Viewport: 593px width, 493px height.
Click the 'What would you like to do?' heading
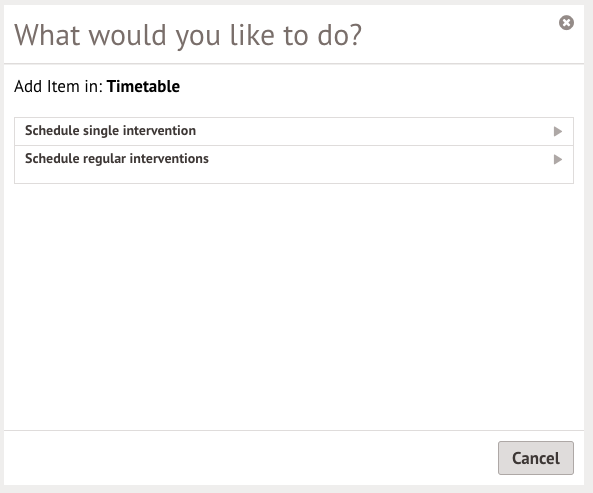[x=188, y=35]
